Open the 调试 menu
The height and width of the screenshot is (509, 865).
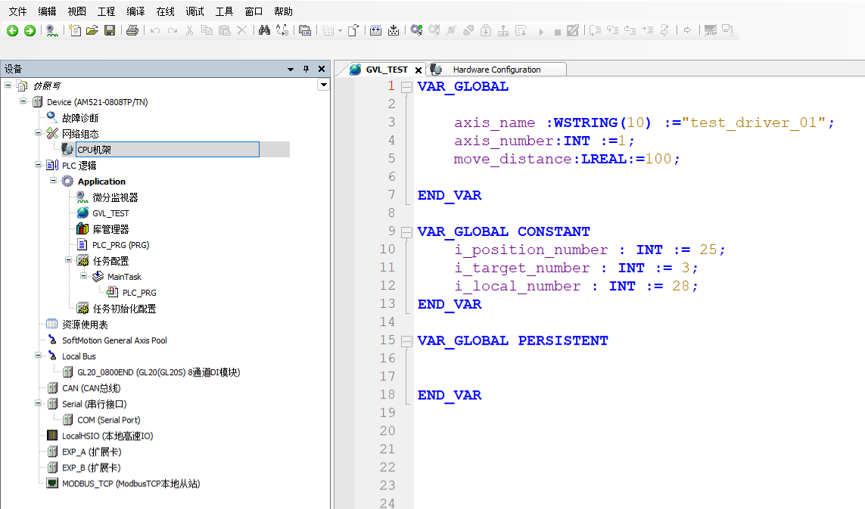coord(195,11)
